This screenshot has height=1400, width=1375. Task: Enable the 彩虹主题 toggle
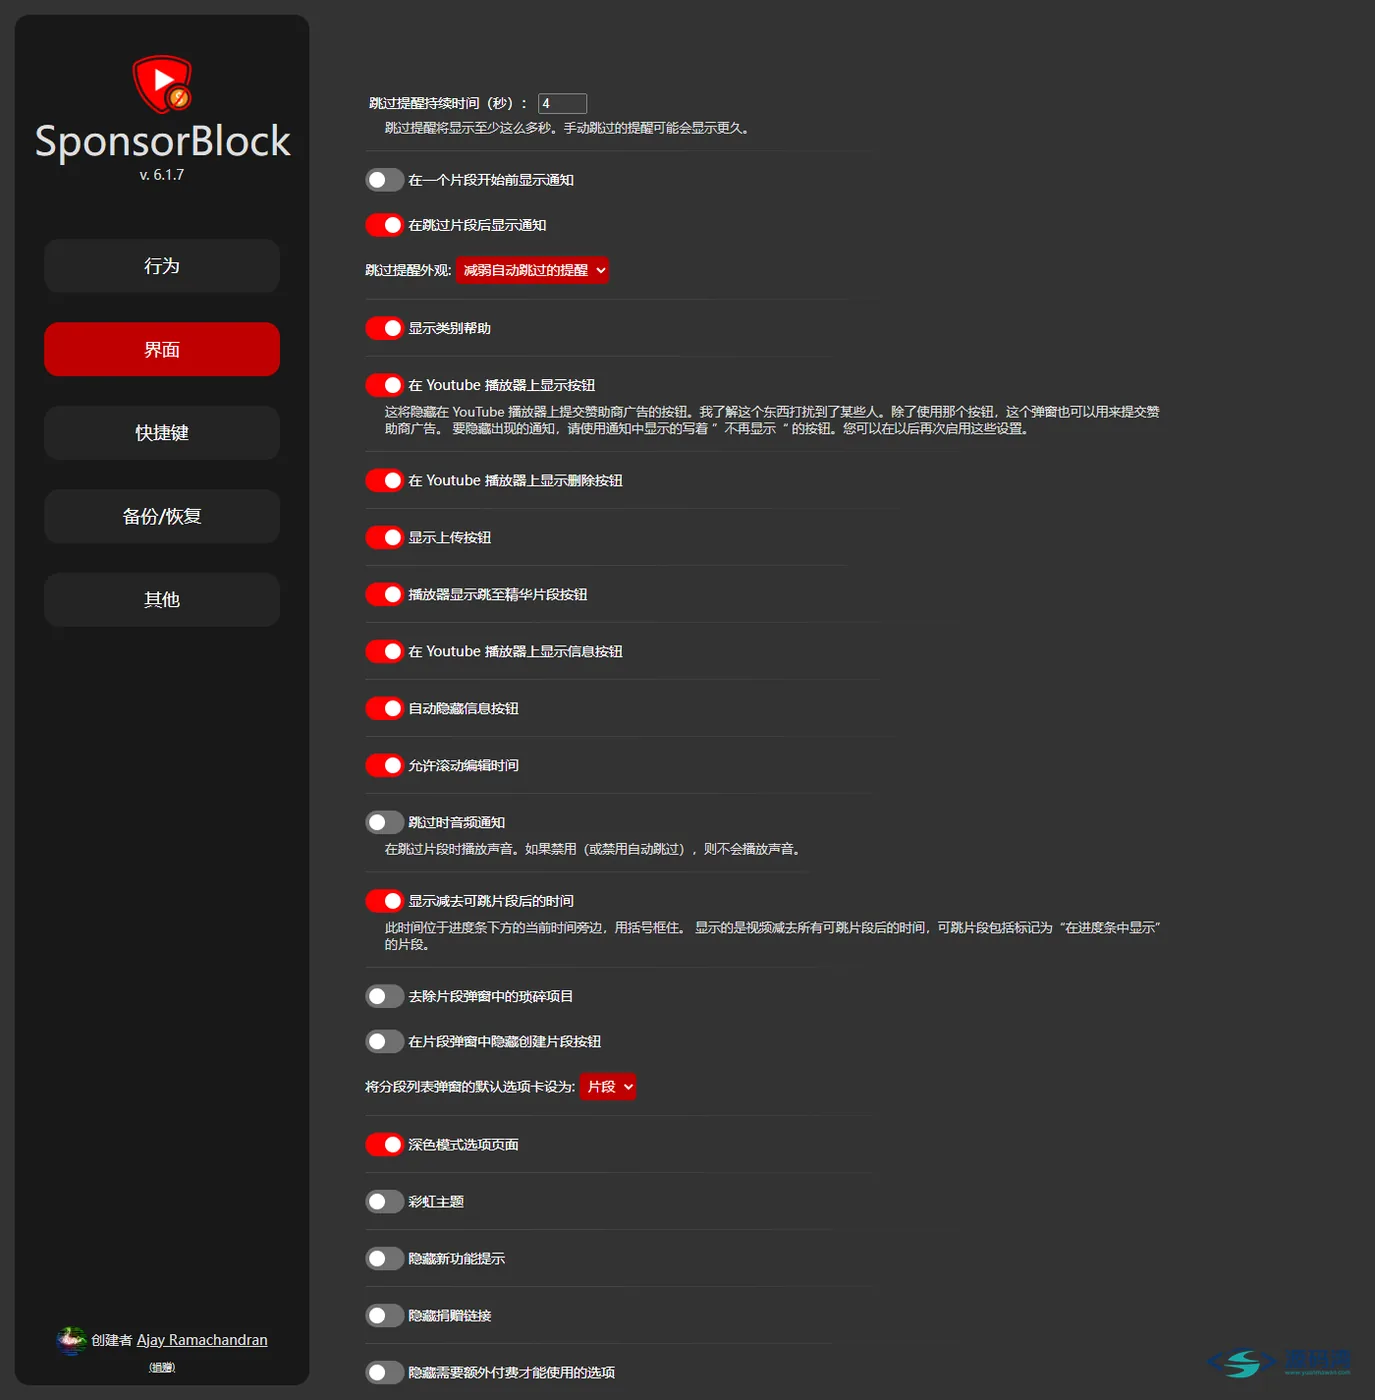(384, 1201)
